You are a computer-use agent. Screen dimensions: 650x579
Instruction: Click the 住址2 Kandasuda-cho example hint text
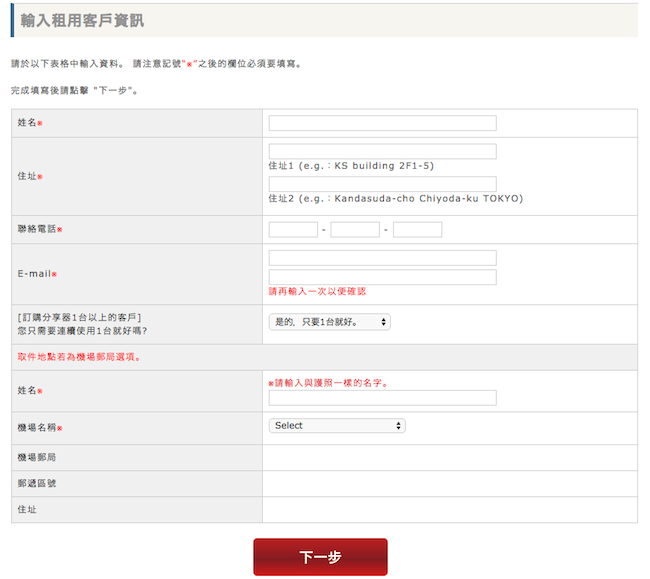tap(396, 199)
